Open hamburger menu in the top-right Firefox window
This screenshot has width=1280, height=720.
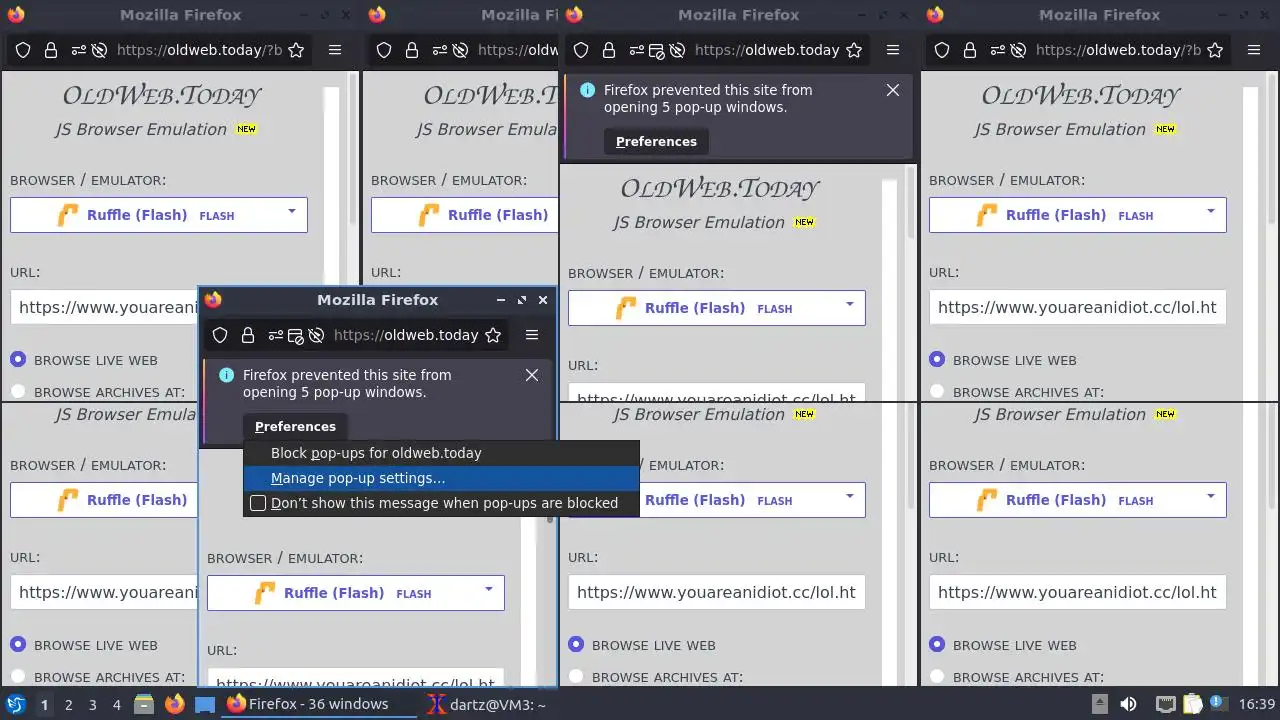[x=1254, y=50]
